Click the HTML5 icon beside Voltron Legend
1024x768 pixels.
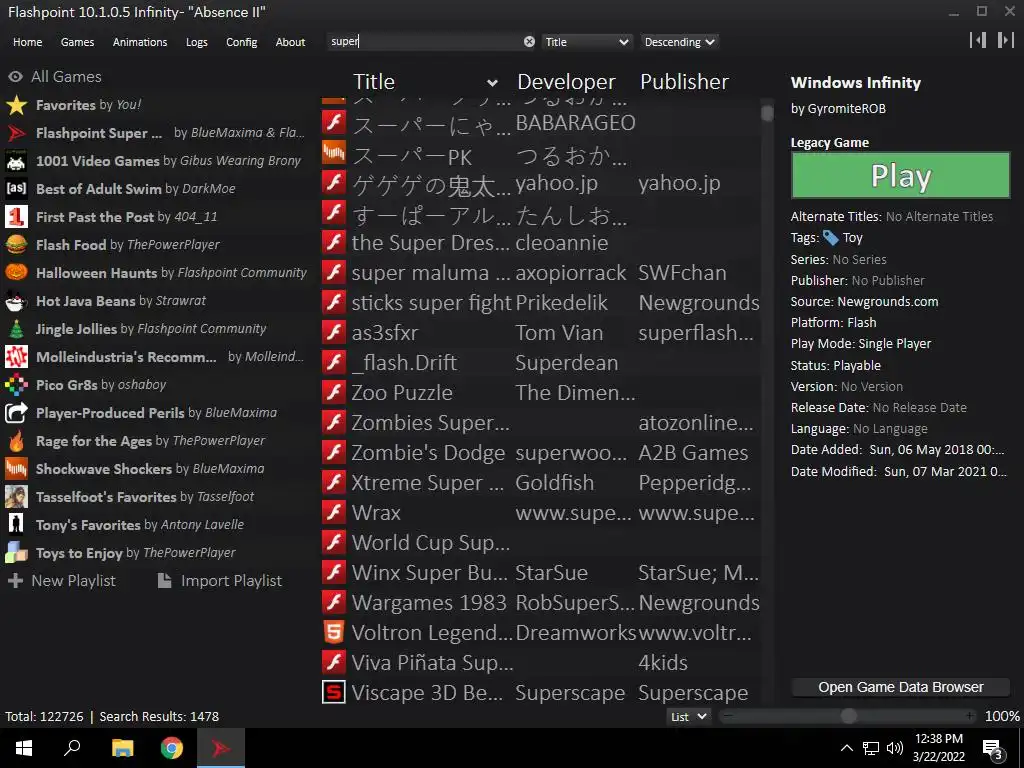coord(334,632)
